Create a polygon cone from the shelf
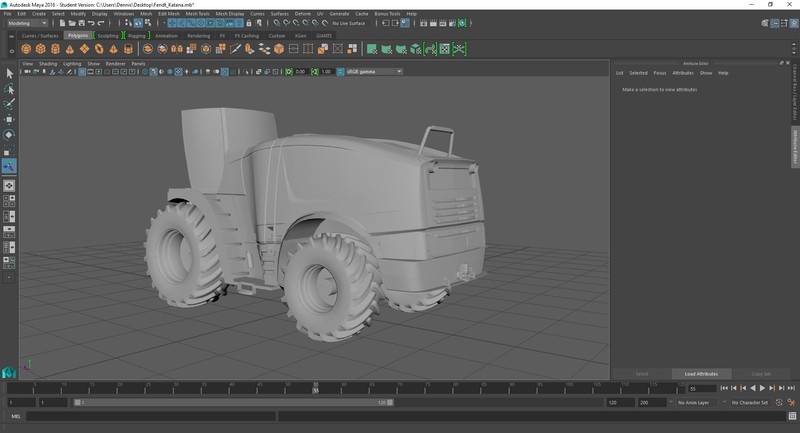This screenshot has width=800, height=433. tap(70, 49)
